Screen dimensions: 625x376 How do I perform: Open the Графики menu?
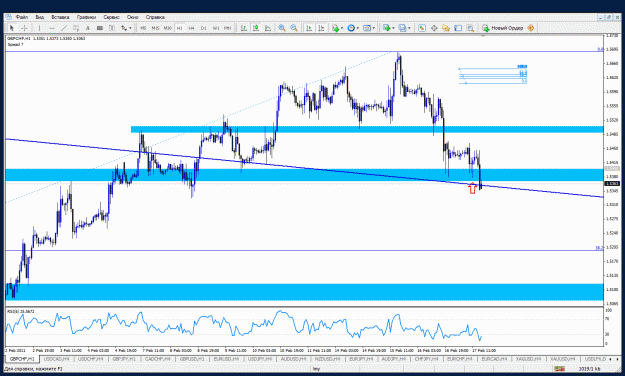click(86, 17)
